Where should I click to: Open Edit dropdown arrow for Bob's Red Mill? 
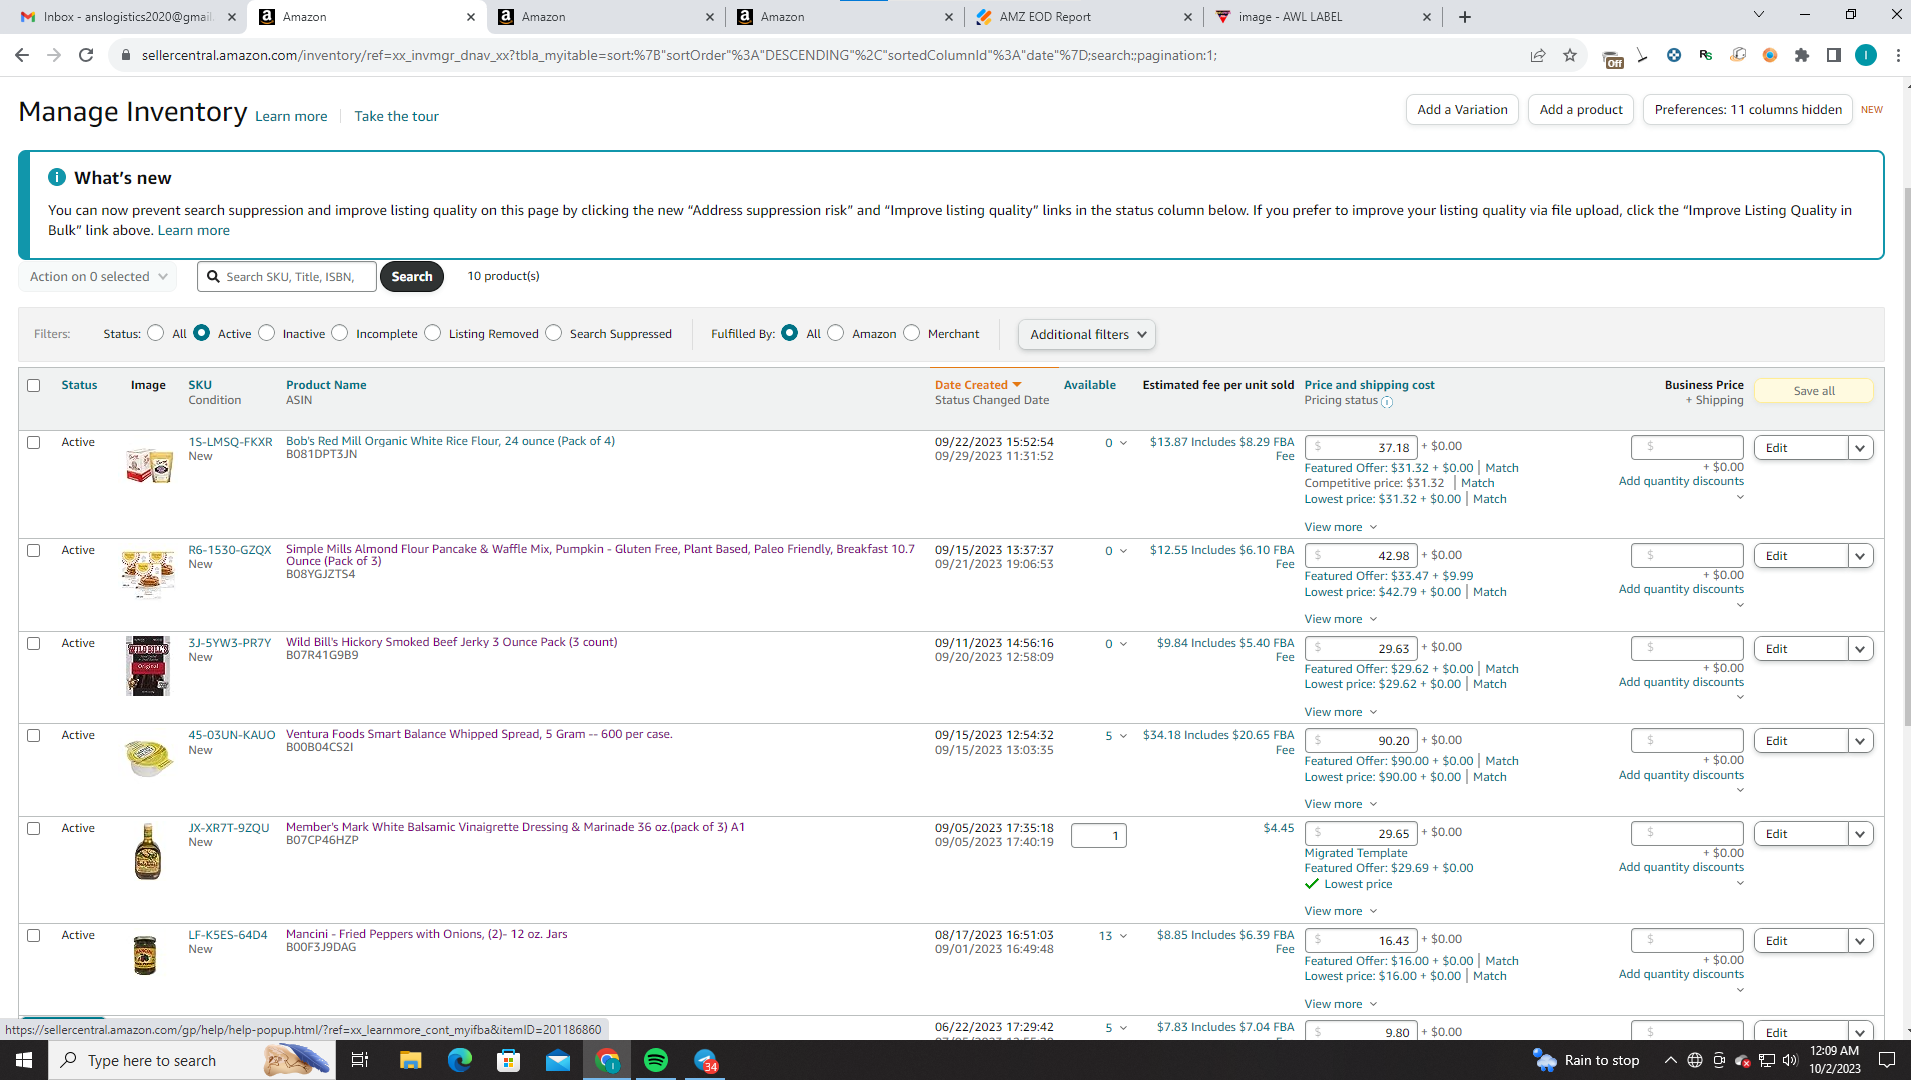1860,448
